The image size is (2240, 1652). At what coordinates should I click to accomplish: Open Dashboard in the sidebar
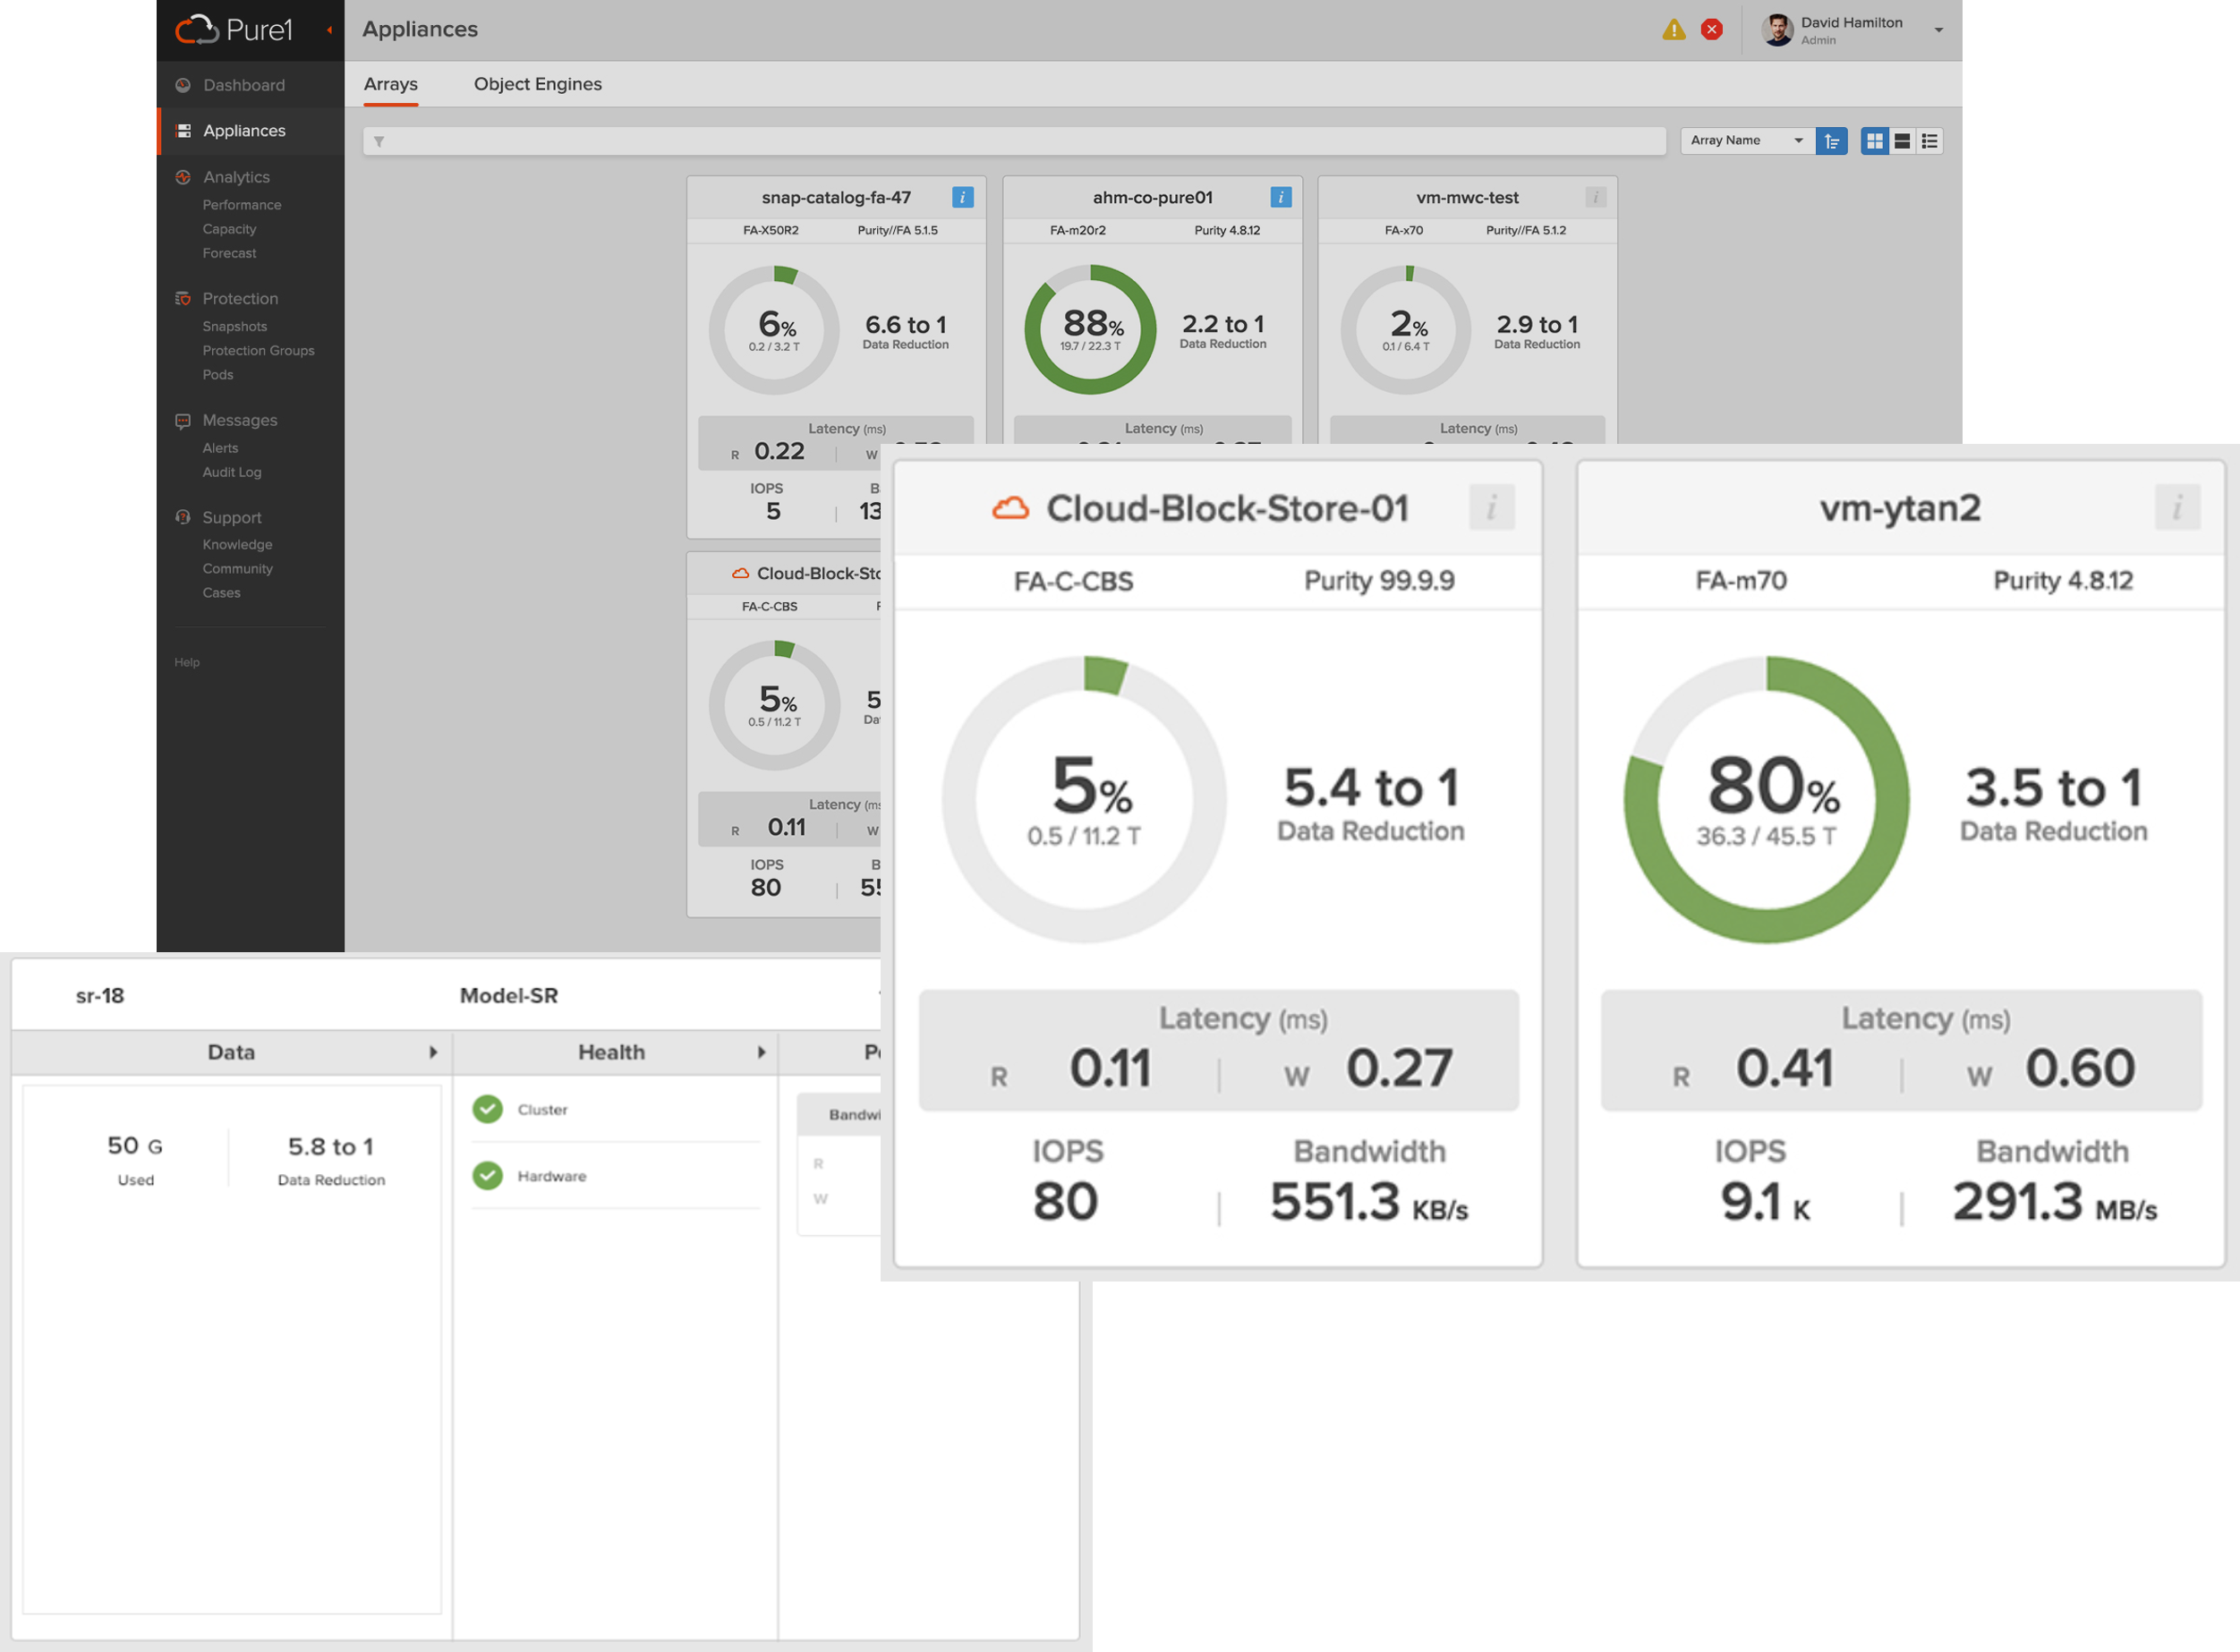244,85
